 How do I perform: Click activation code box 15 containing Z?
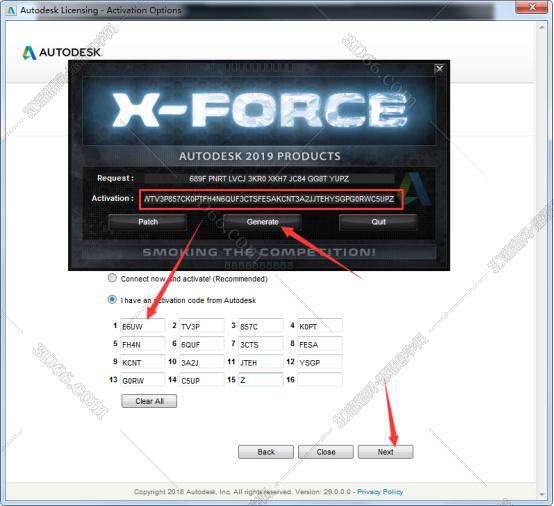pyautogui.click(x=261, y=380)
